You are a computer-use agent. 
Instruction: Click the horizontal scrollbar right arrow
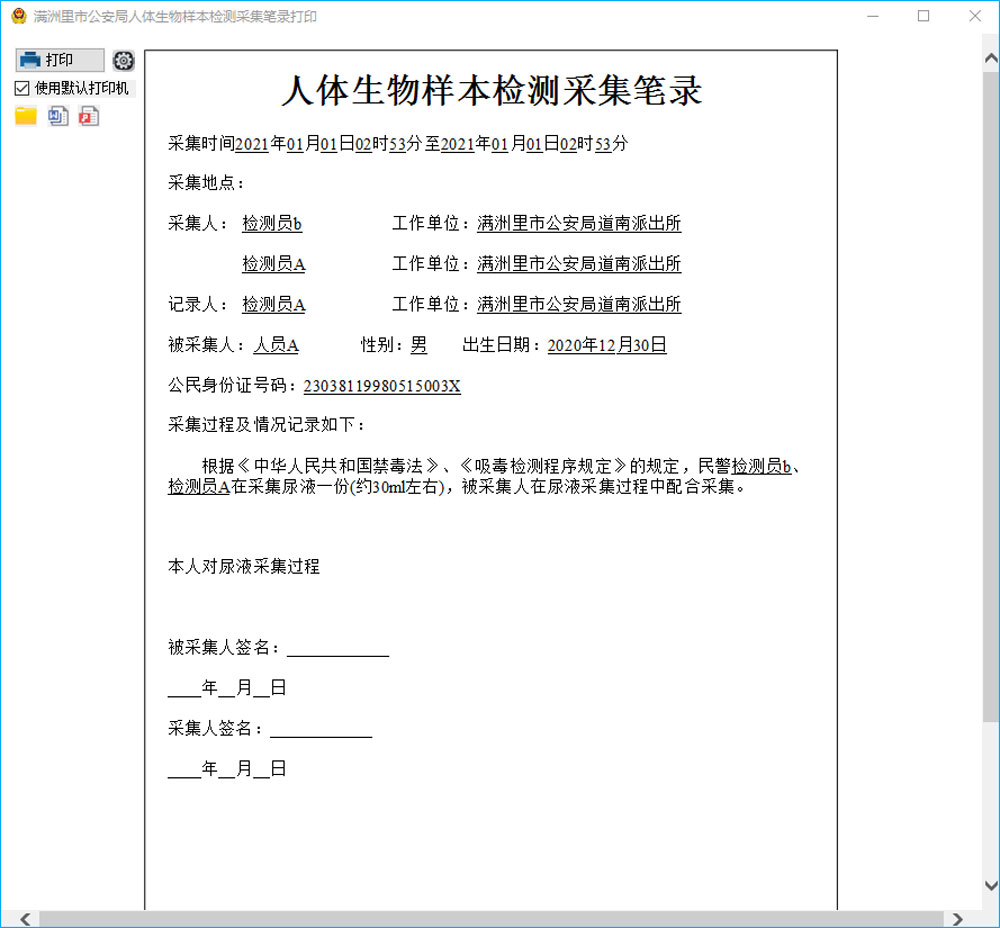[957, 919]
